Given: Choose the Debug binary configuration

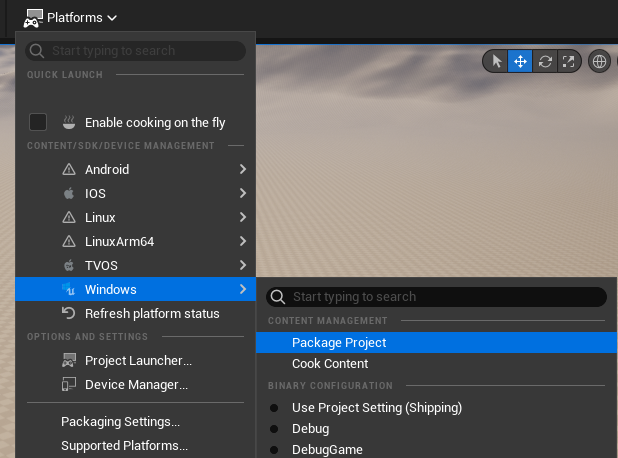Looking at the screenshot, I should click(274, 429).
